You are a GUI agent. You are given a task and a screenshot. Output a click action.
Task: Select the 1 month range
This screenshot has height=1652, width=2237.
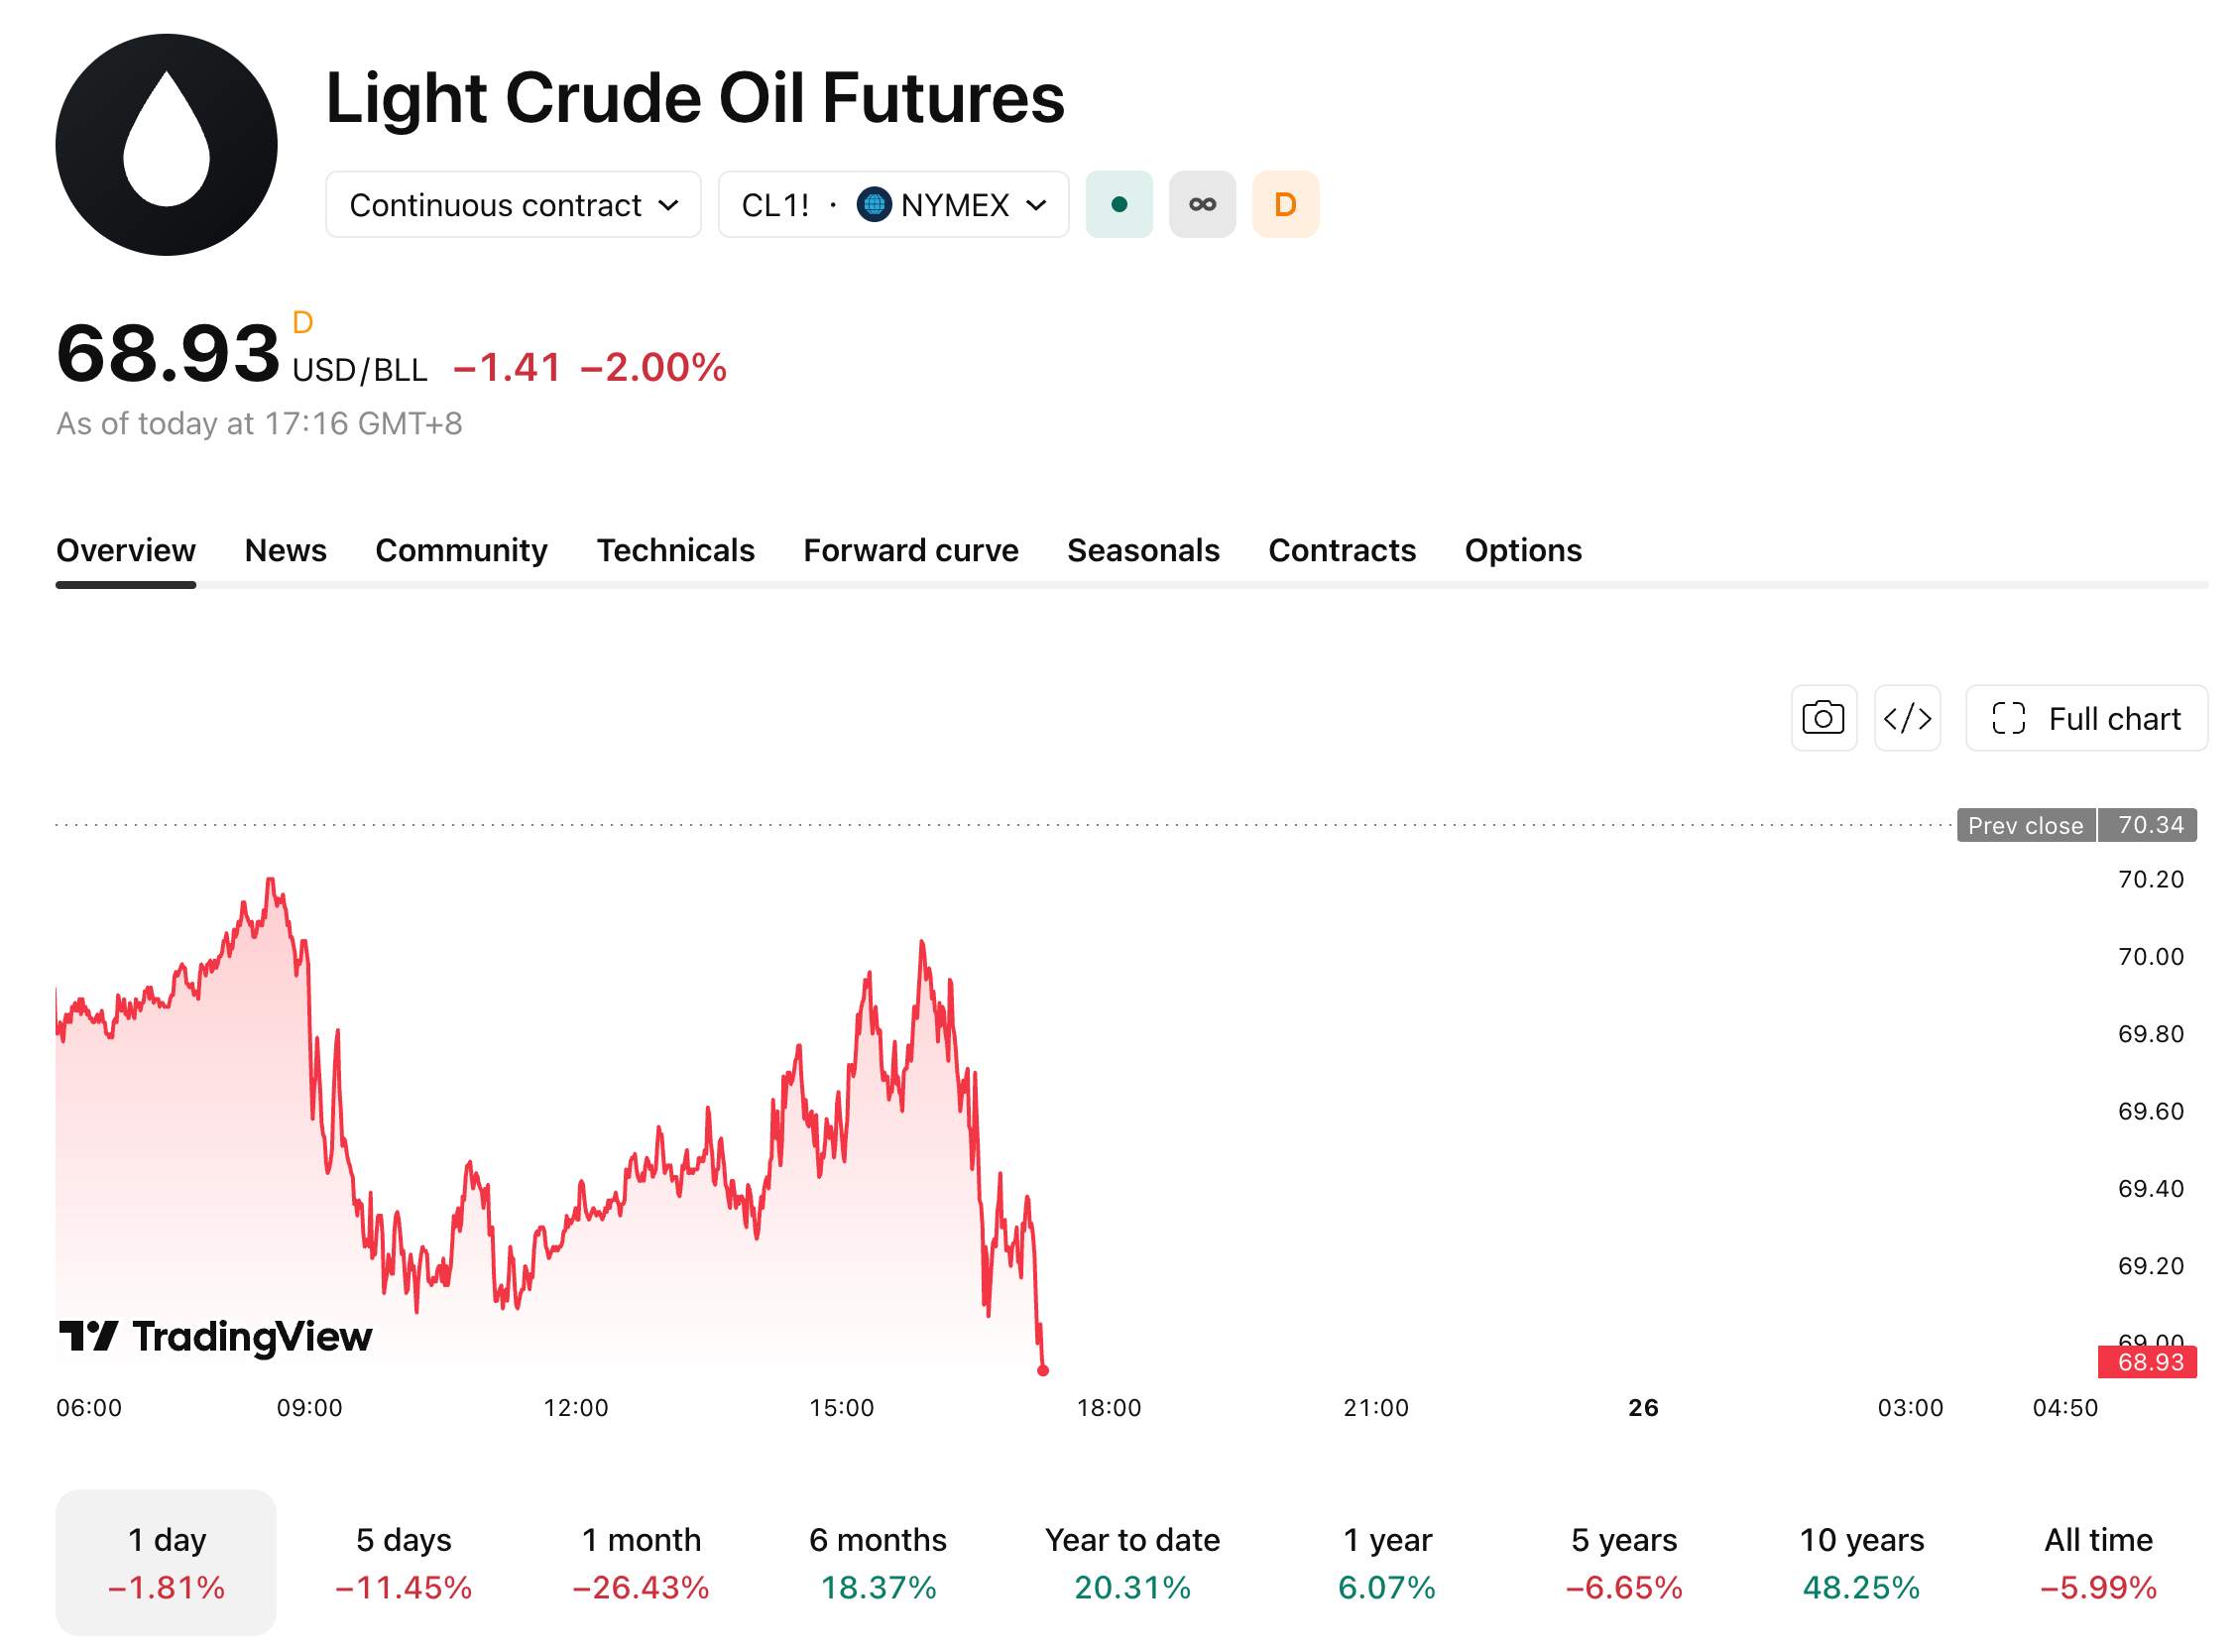point(642,1565)
